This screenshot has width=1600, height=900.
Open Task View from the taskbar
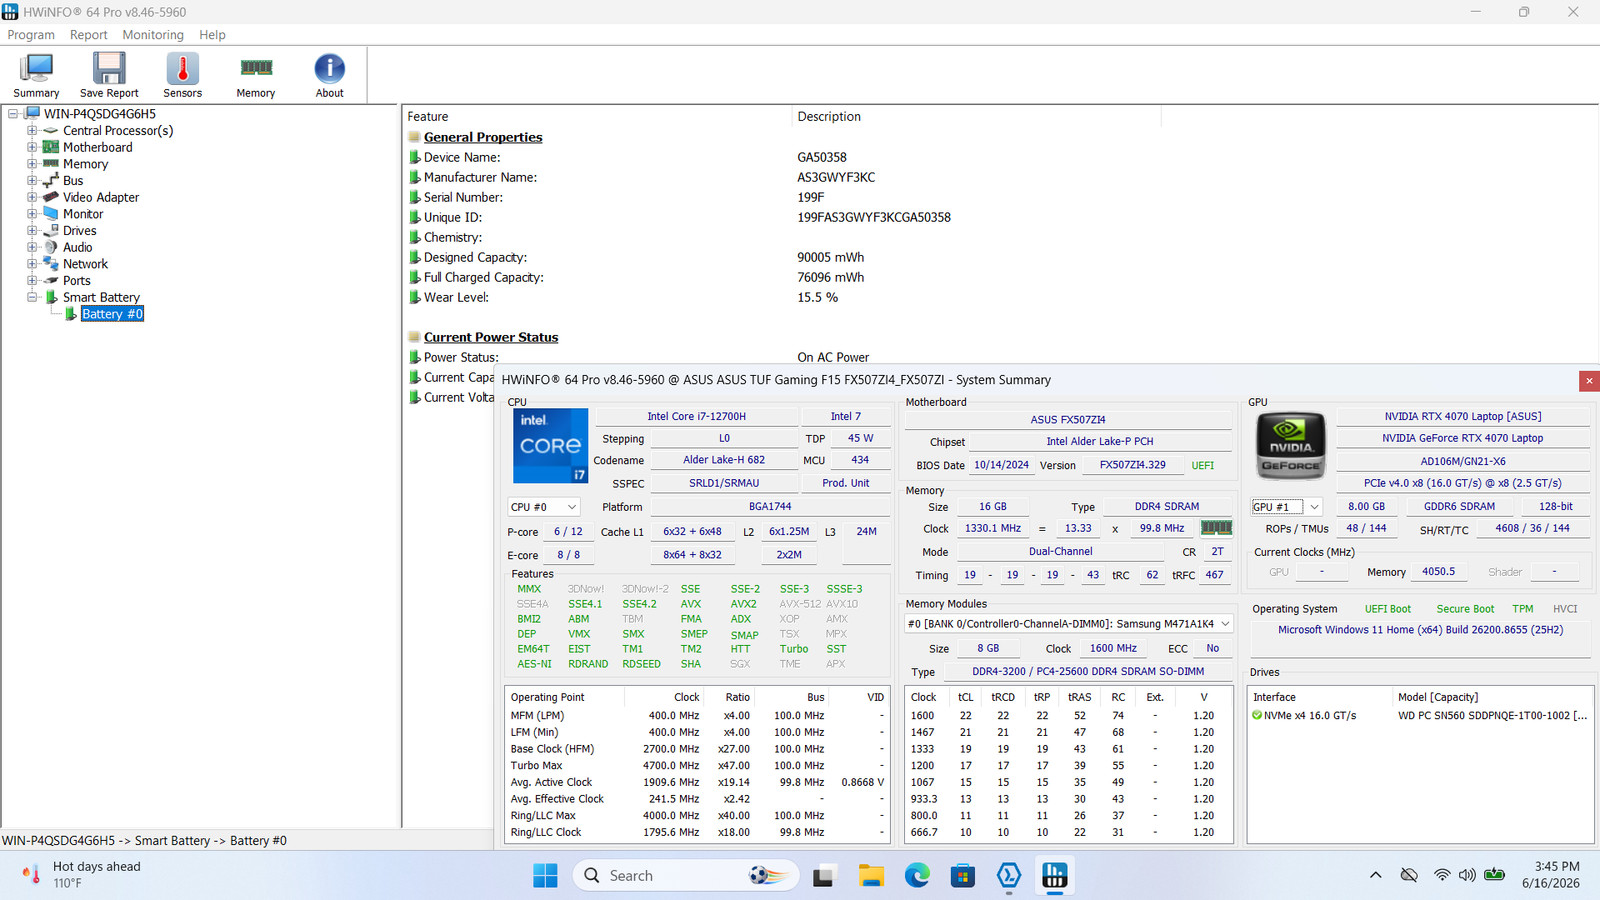(824, 876)
